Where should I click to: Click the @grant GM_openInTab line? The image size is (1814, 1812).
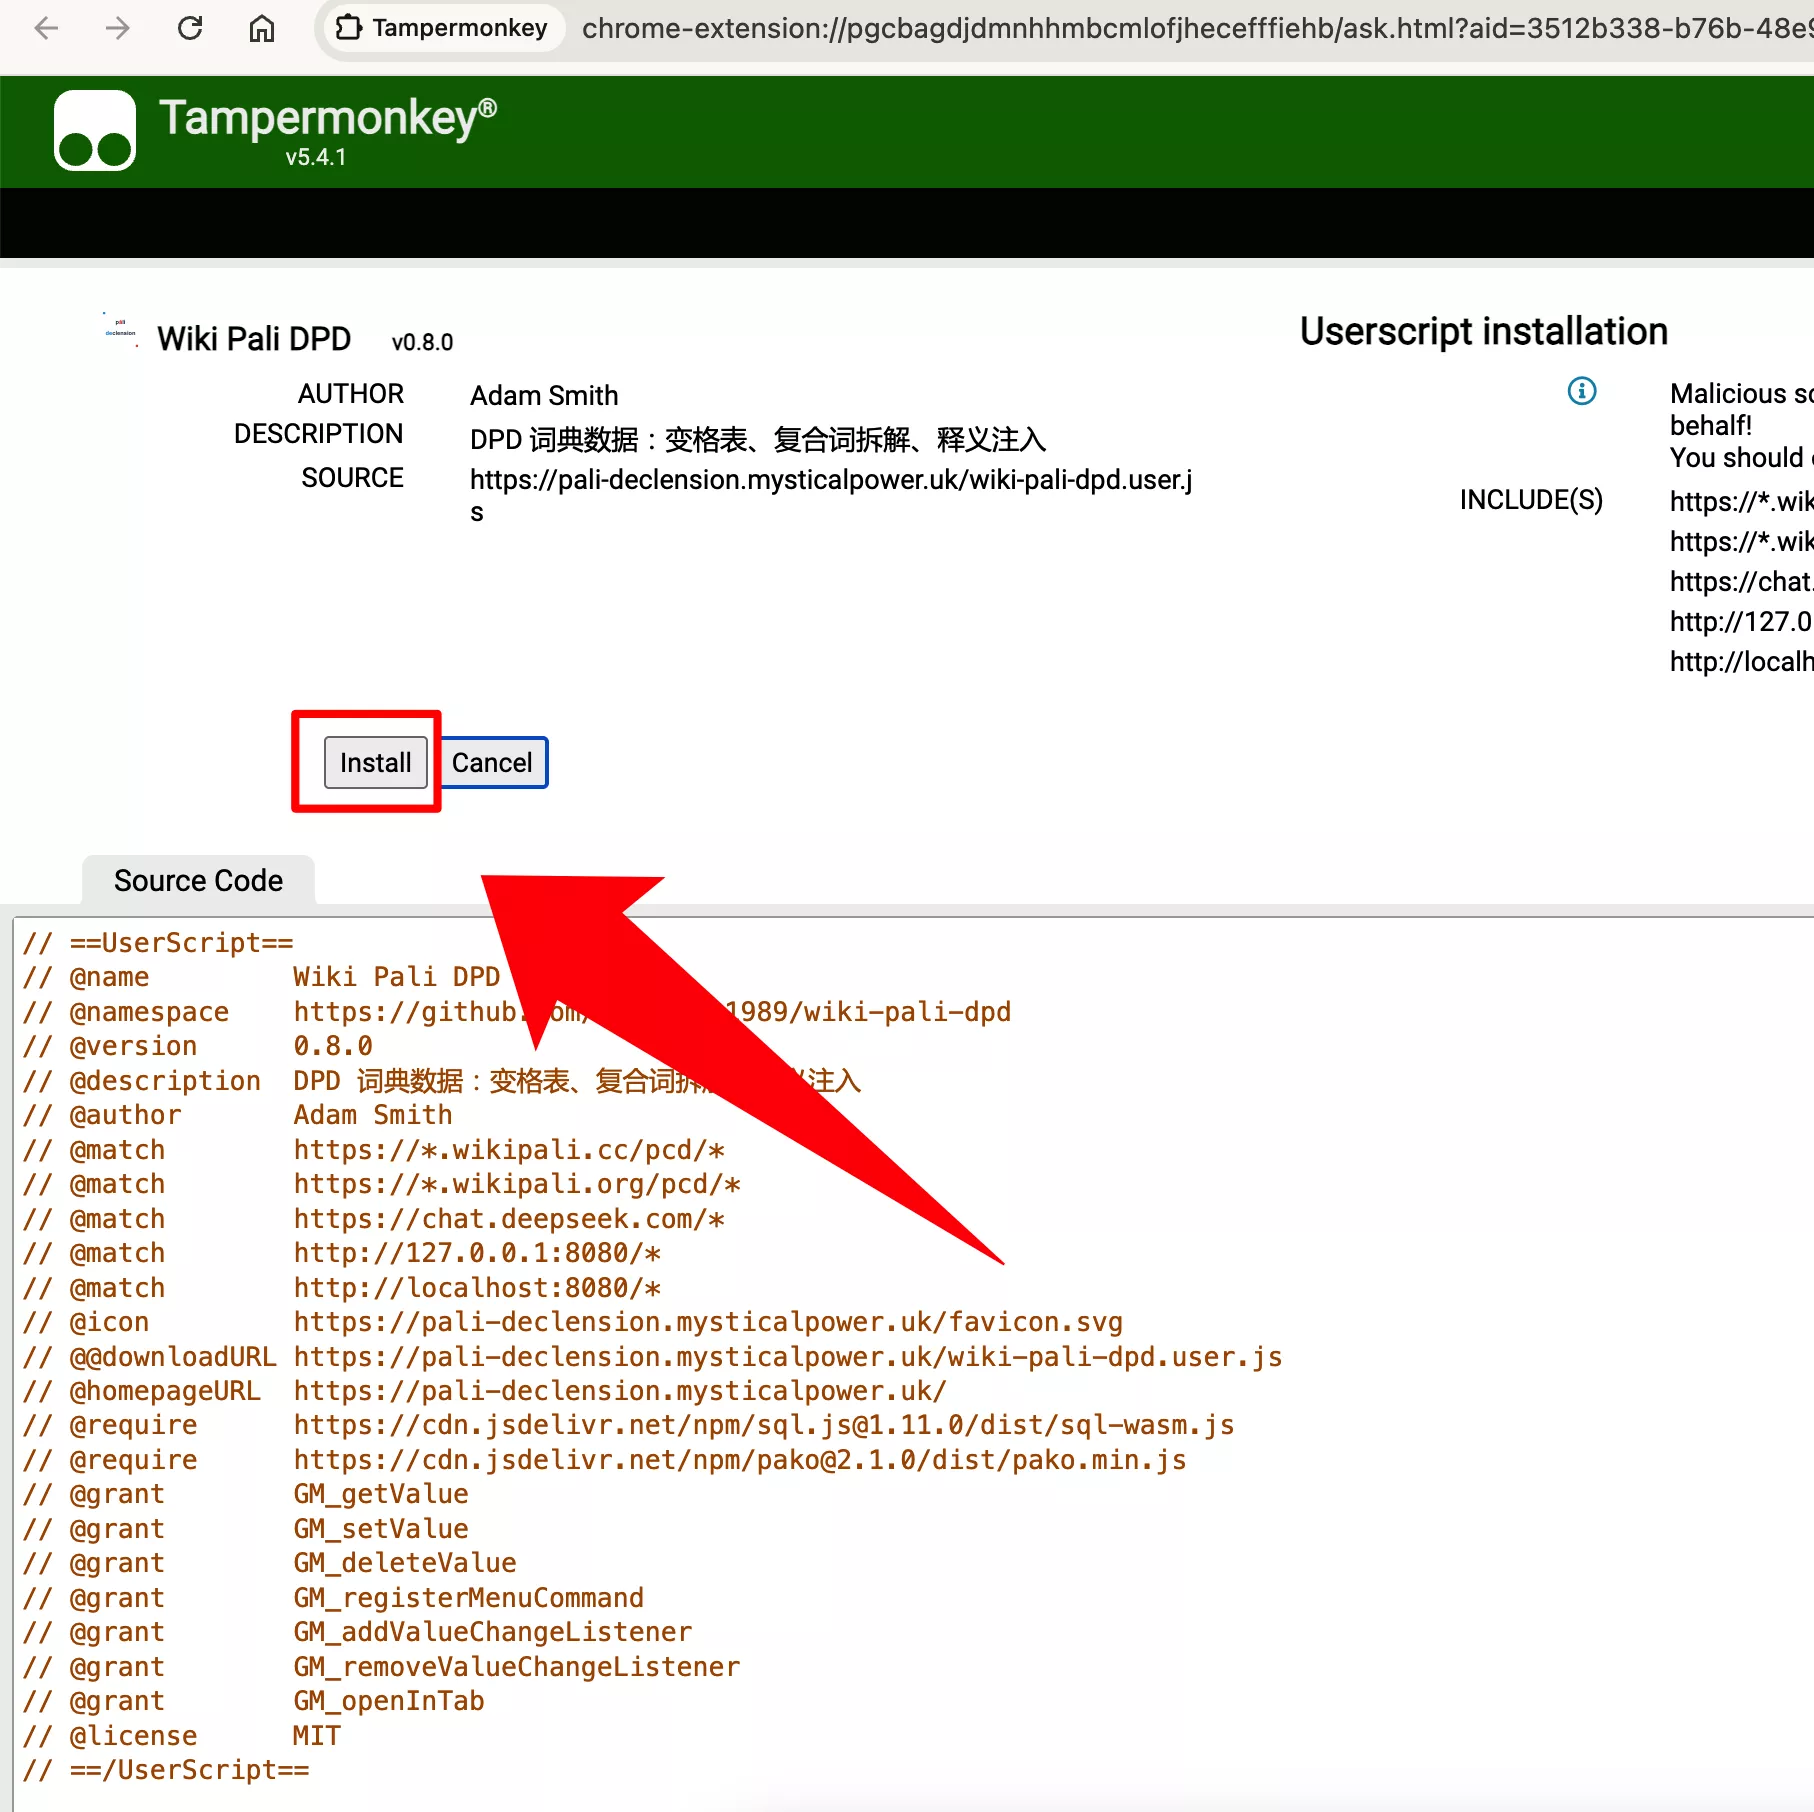pyautogui.click(x=254, y=1701)
